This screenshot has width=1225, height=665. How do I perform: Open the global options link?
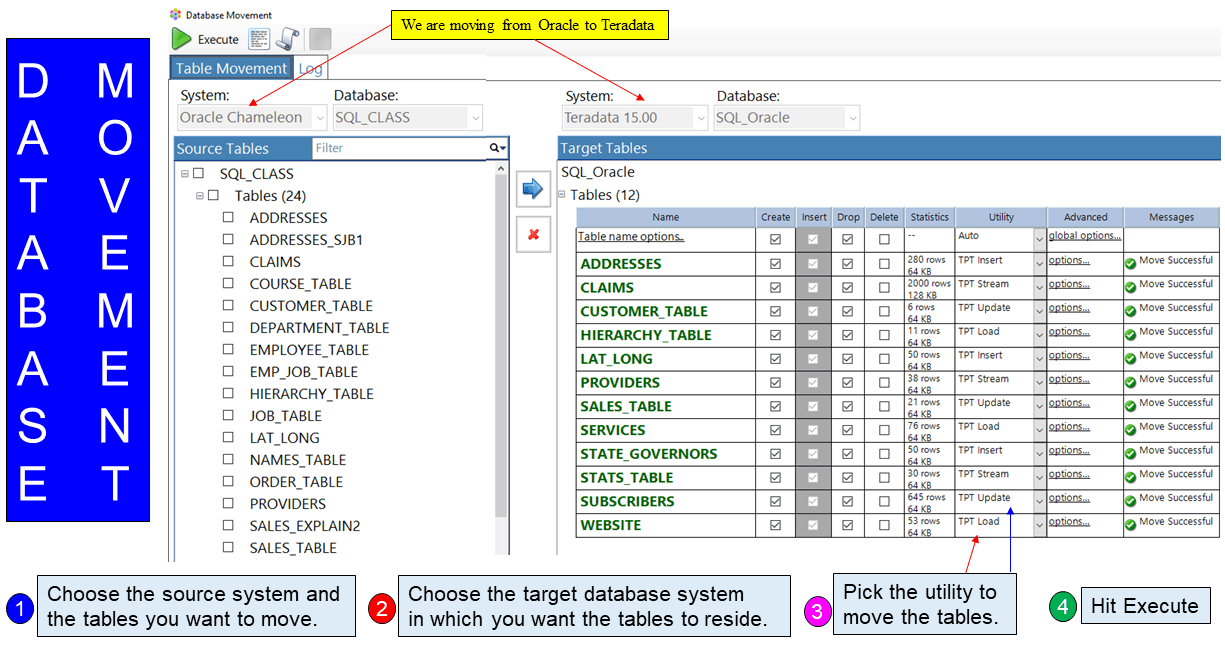coord(1084,236)
